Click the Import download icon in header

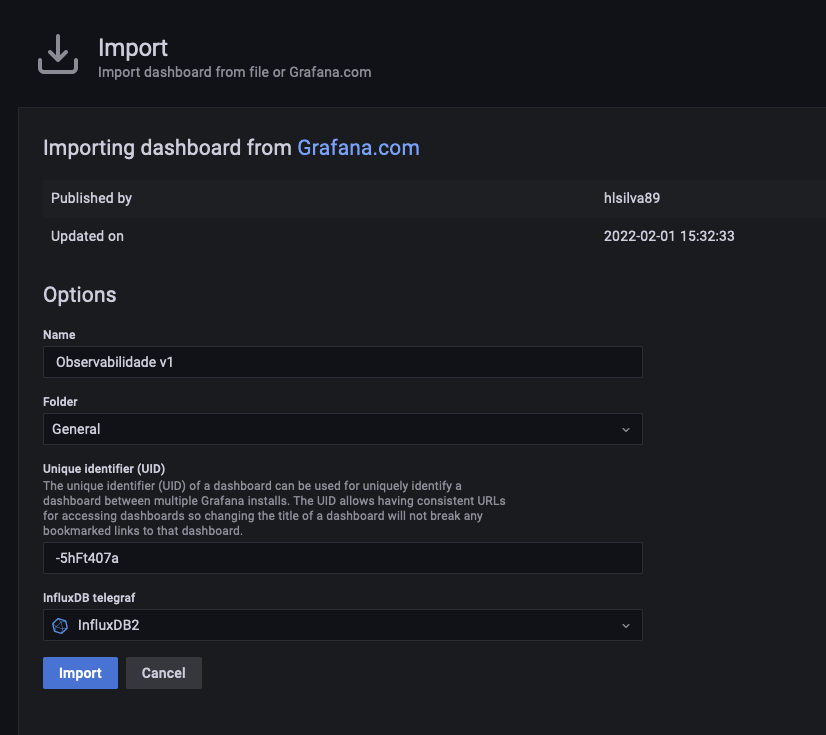click(58, 54)
